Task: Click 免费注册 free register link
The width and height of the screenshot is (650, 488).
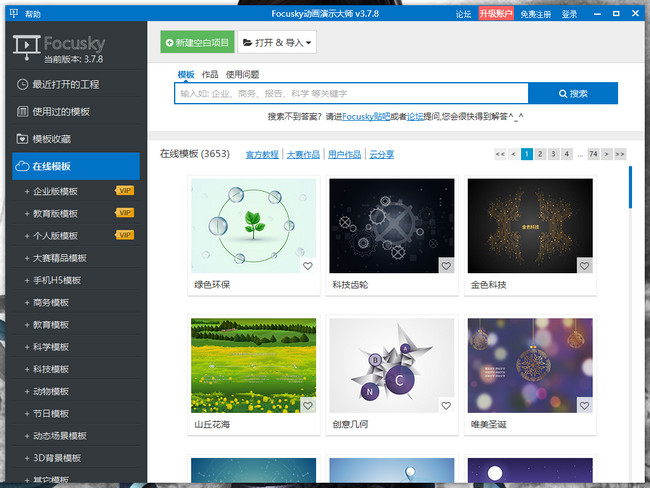Action: 536,14
